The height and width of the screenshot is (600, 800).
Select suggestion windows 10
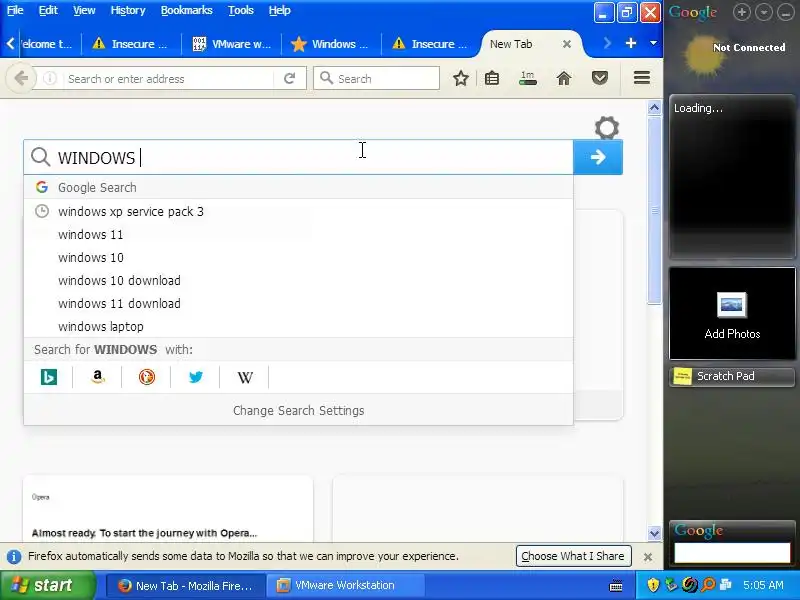point(298,258)
